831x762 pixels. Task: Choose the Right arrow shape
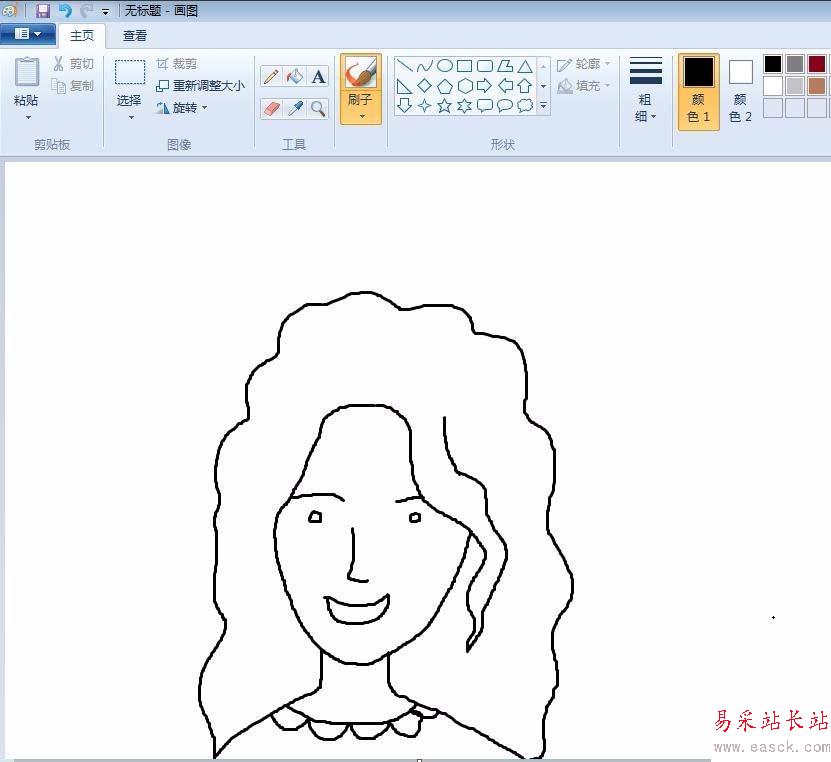pyautogui.click(x=485, y=86)
